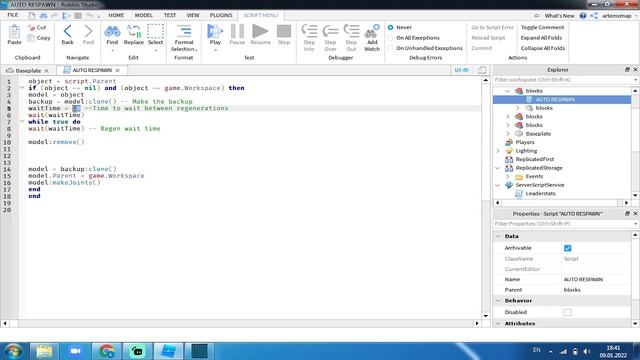Select the Players service in Explorer

click(525, 142)
